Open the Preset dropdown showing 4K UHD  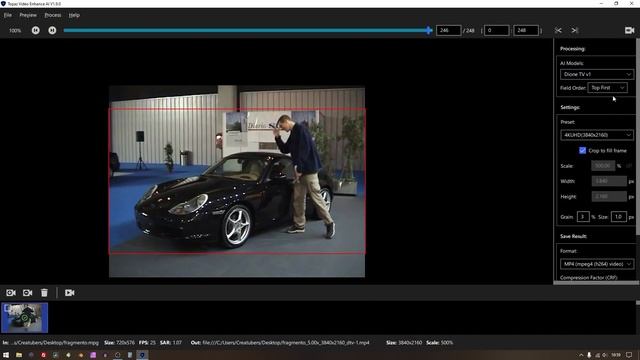(597, 135)
